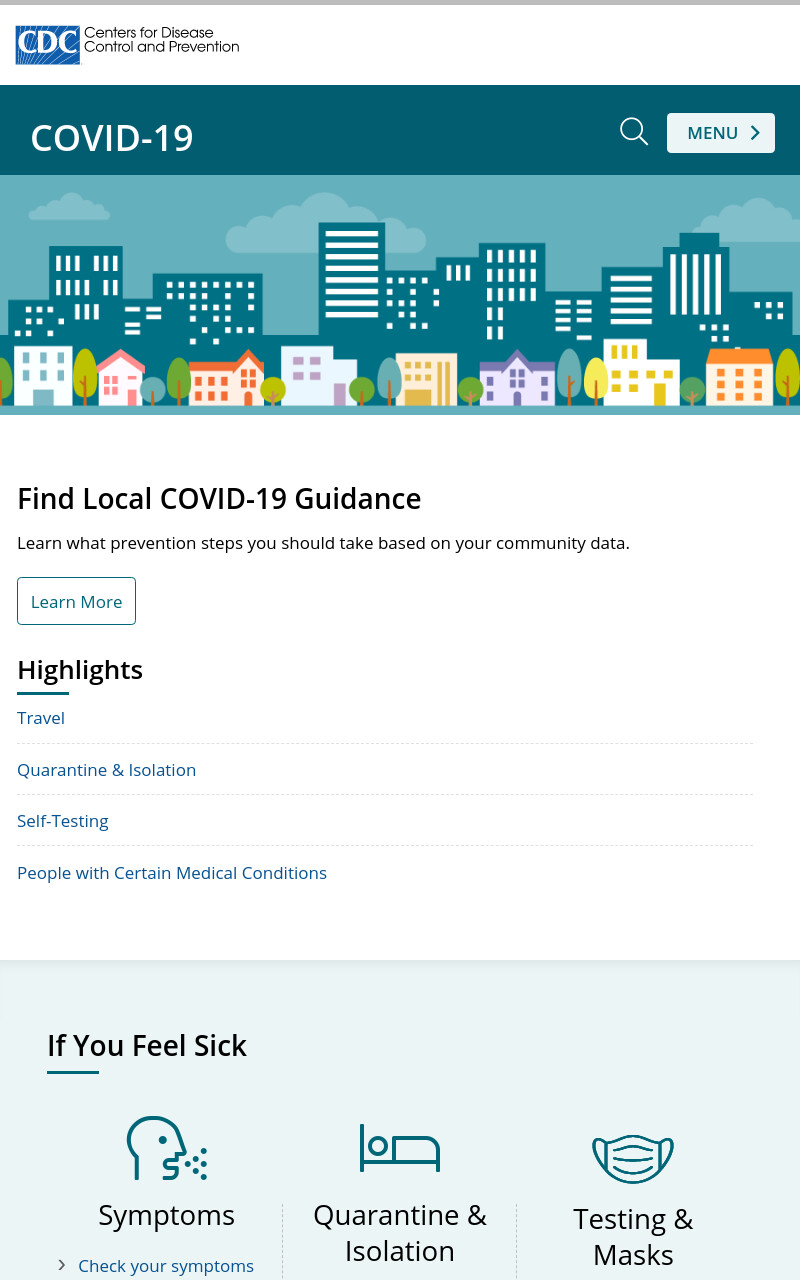
Task: Follow the Check your symptoms link
Action: click(x=166, y=1266)
